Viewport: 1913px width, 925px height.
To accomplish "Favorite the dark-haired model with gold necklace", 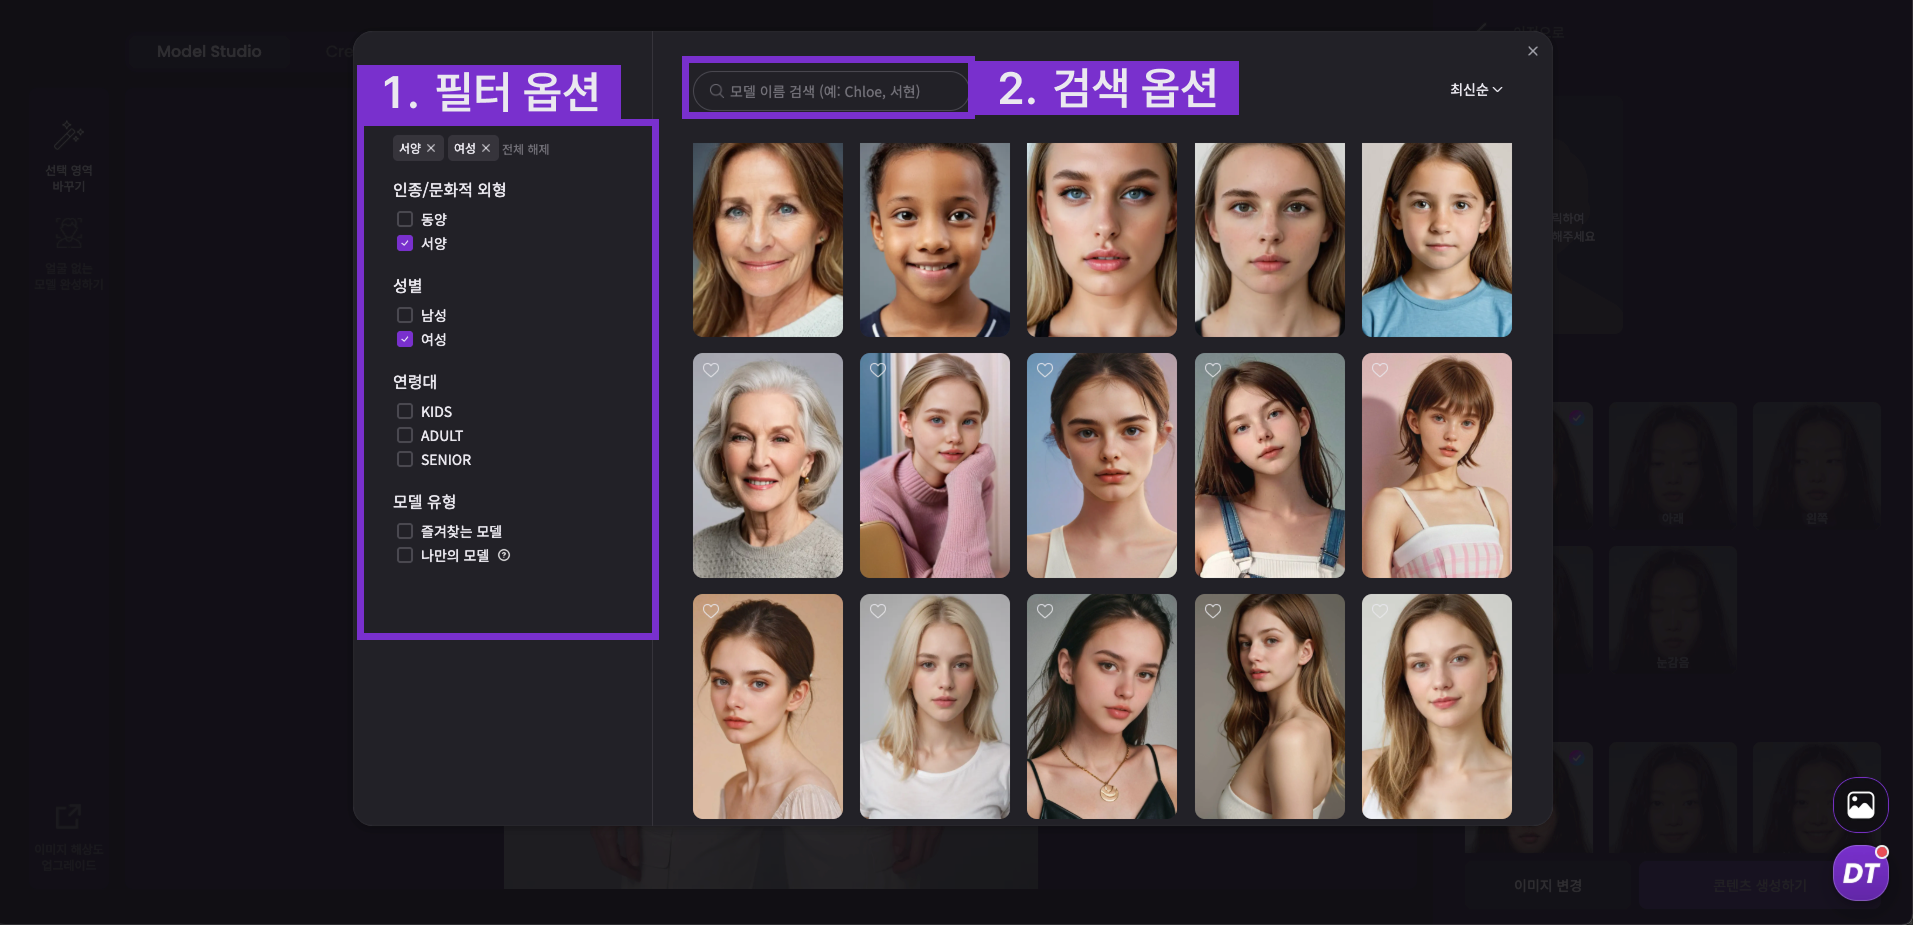I will [1045, 611].
